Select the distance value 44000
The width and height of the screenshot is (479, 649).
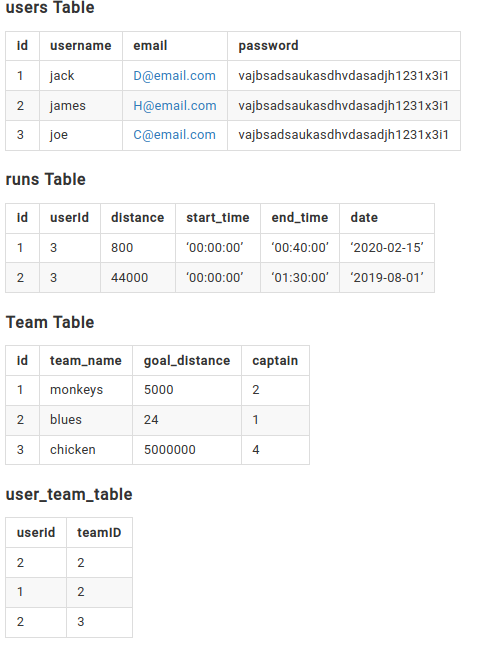pos(138,277)
